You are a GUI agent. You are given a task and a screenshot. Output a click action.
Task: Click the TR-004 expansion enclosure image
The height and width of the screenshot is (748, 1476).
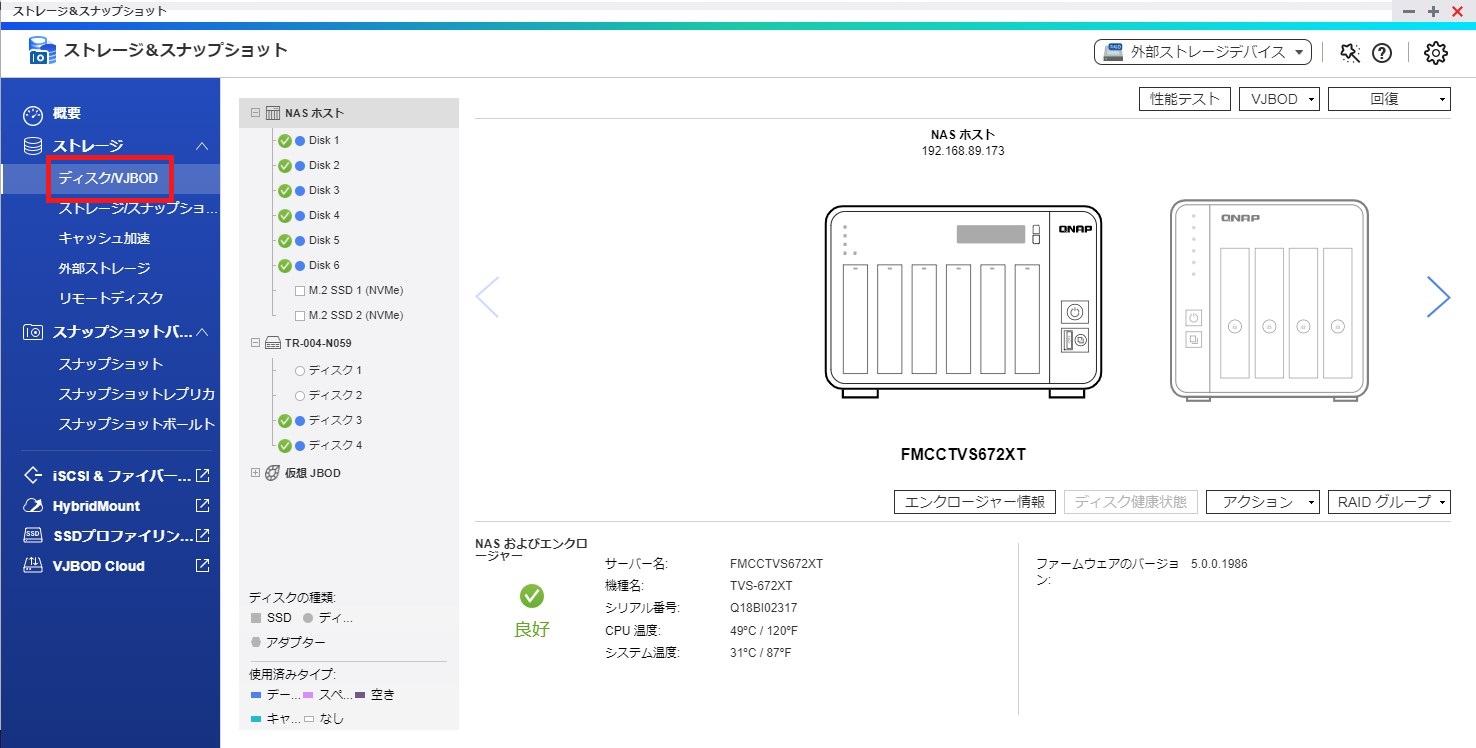point(1269,300)
